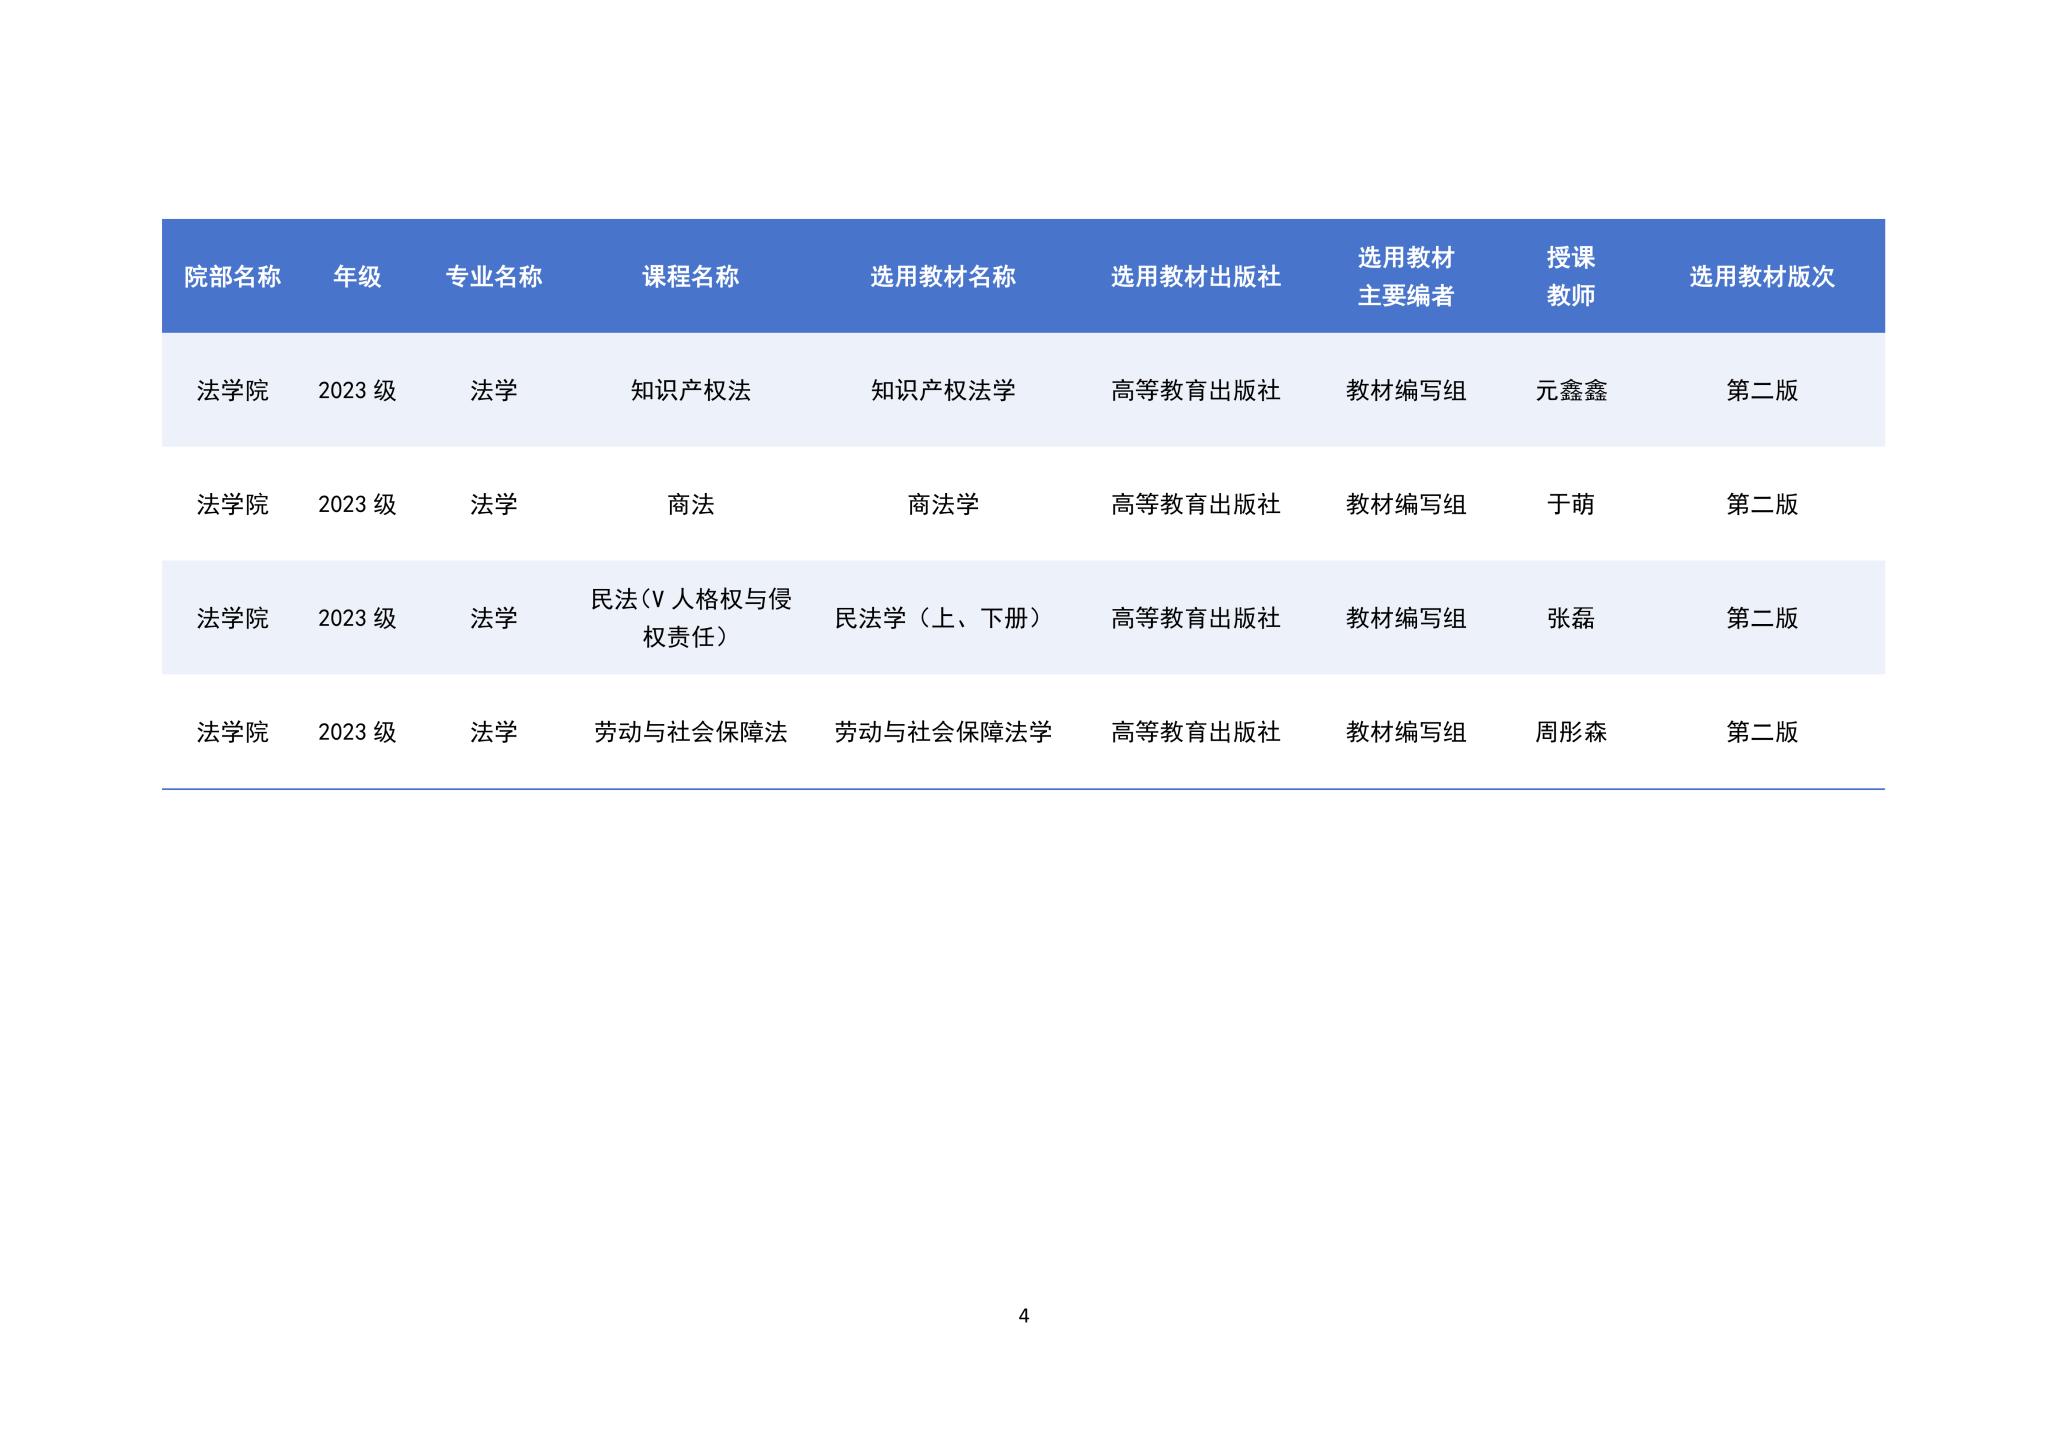Click major 法学 in 周彤森 row
This screenshot has width=2048, height=1448.
[x=493, y=733]
